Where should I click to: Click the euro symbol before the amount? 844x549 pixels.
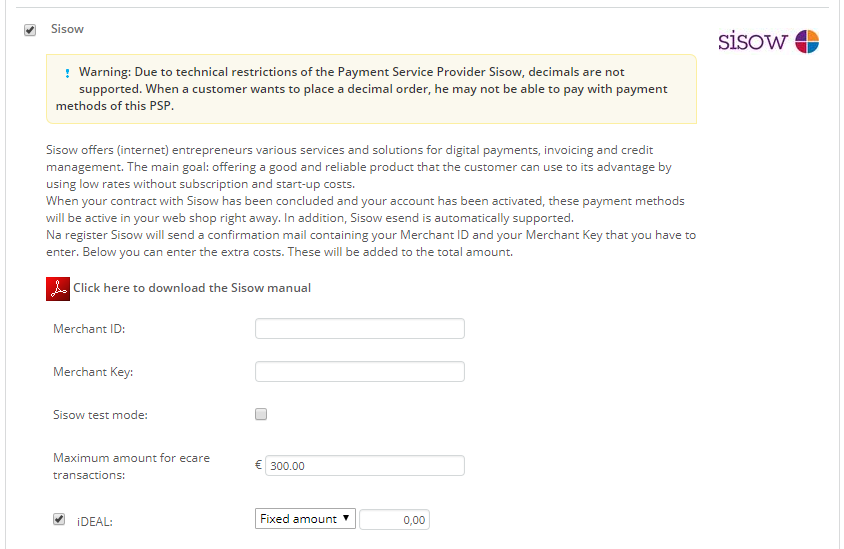pos(258,465)
